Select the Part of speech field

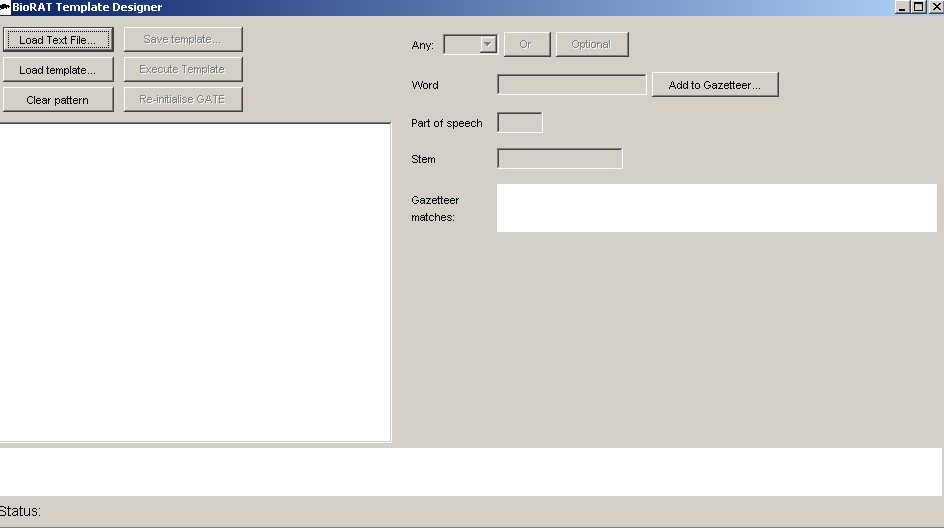coord(520,123)
